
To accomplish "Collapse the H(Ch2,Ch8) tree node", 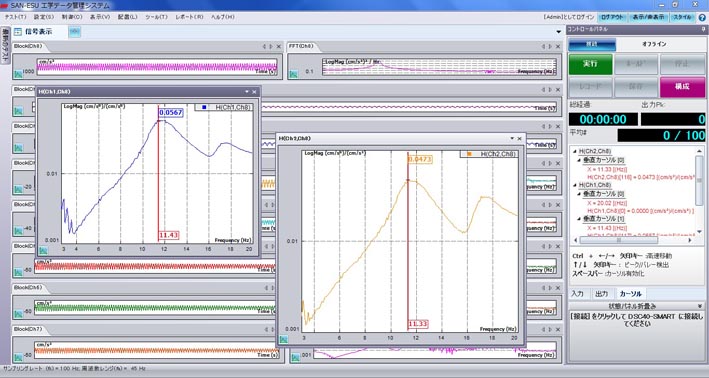I will (x=575, y=151).
